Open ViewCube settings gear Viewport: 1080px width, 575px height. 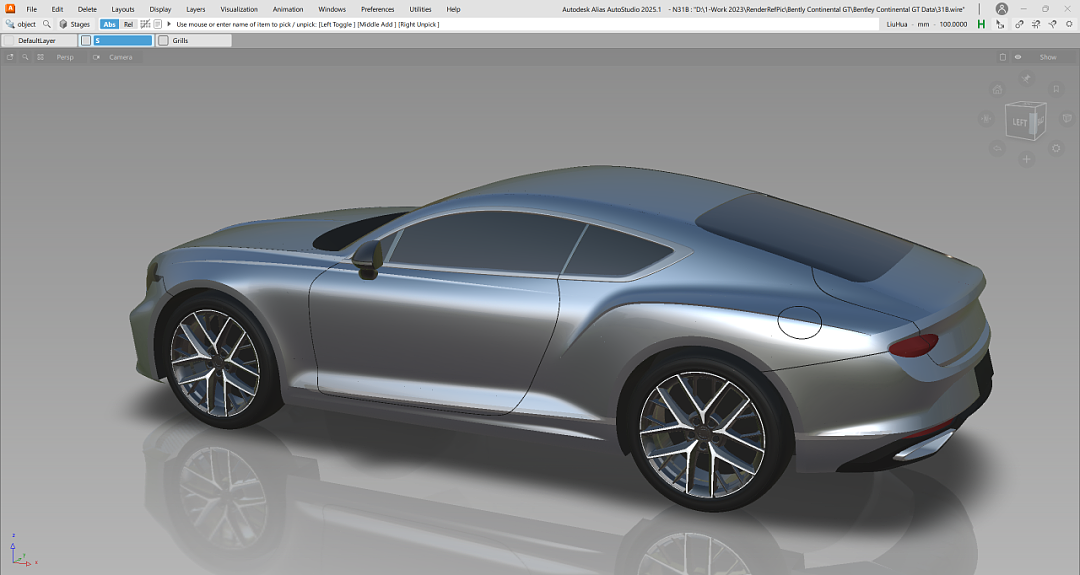click(1056, 148)
